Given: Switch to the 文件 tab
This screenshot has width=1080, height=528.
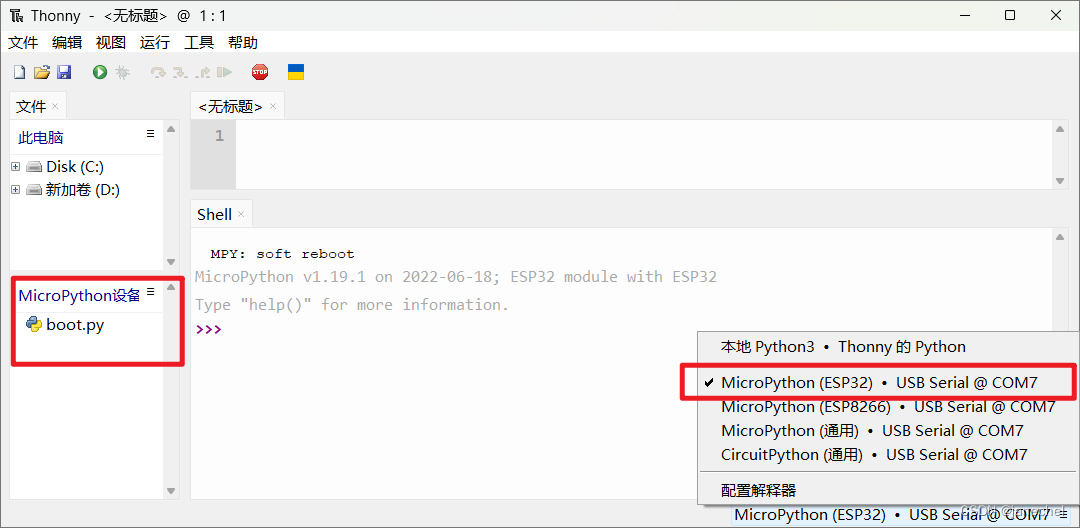Looking at the screenshot, I should 31,107.
